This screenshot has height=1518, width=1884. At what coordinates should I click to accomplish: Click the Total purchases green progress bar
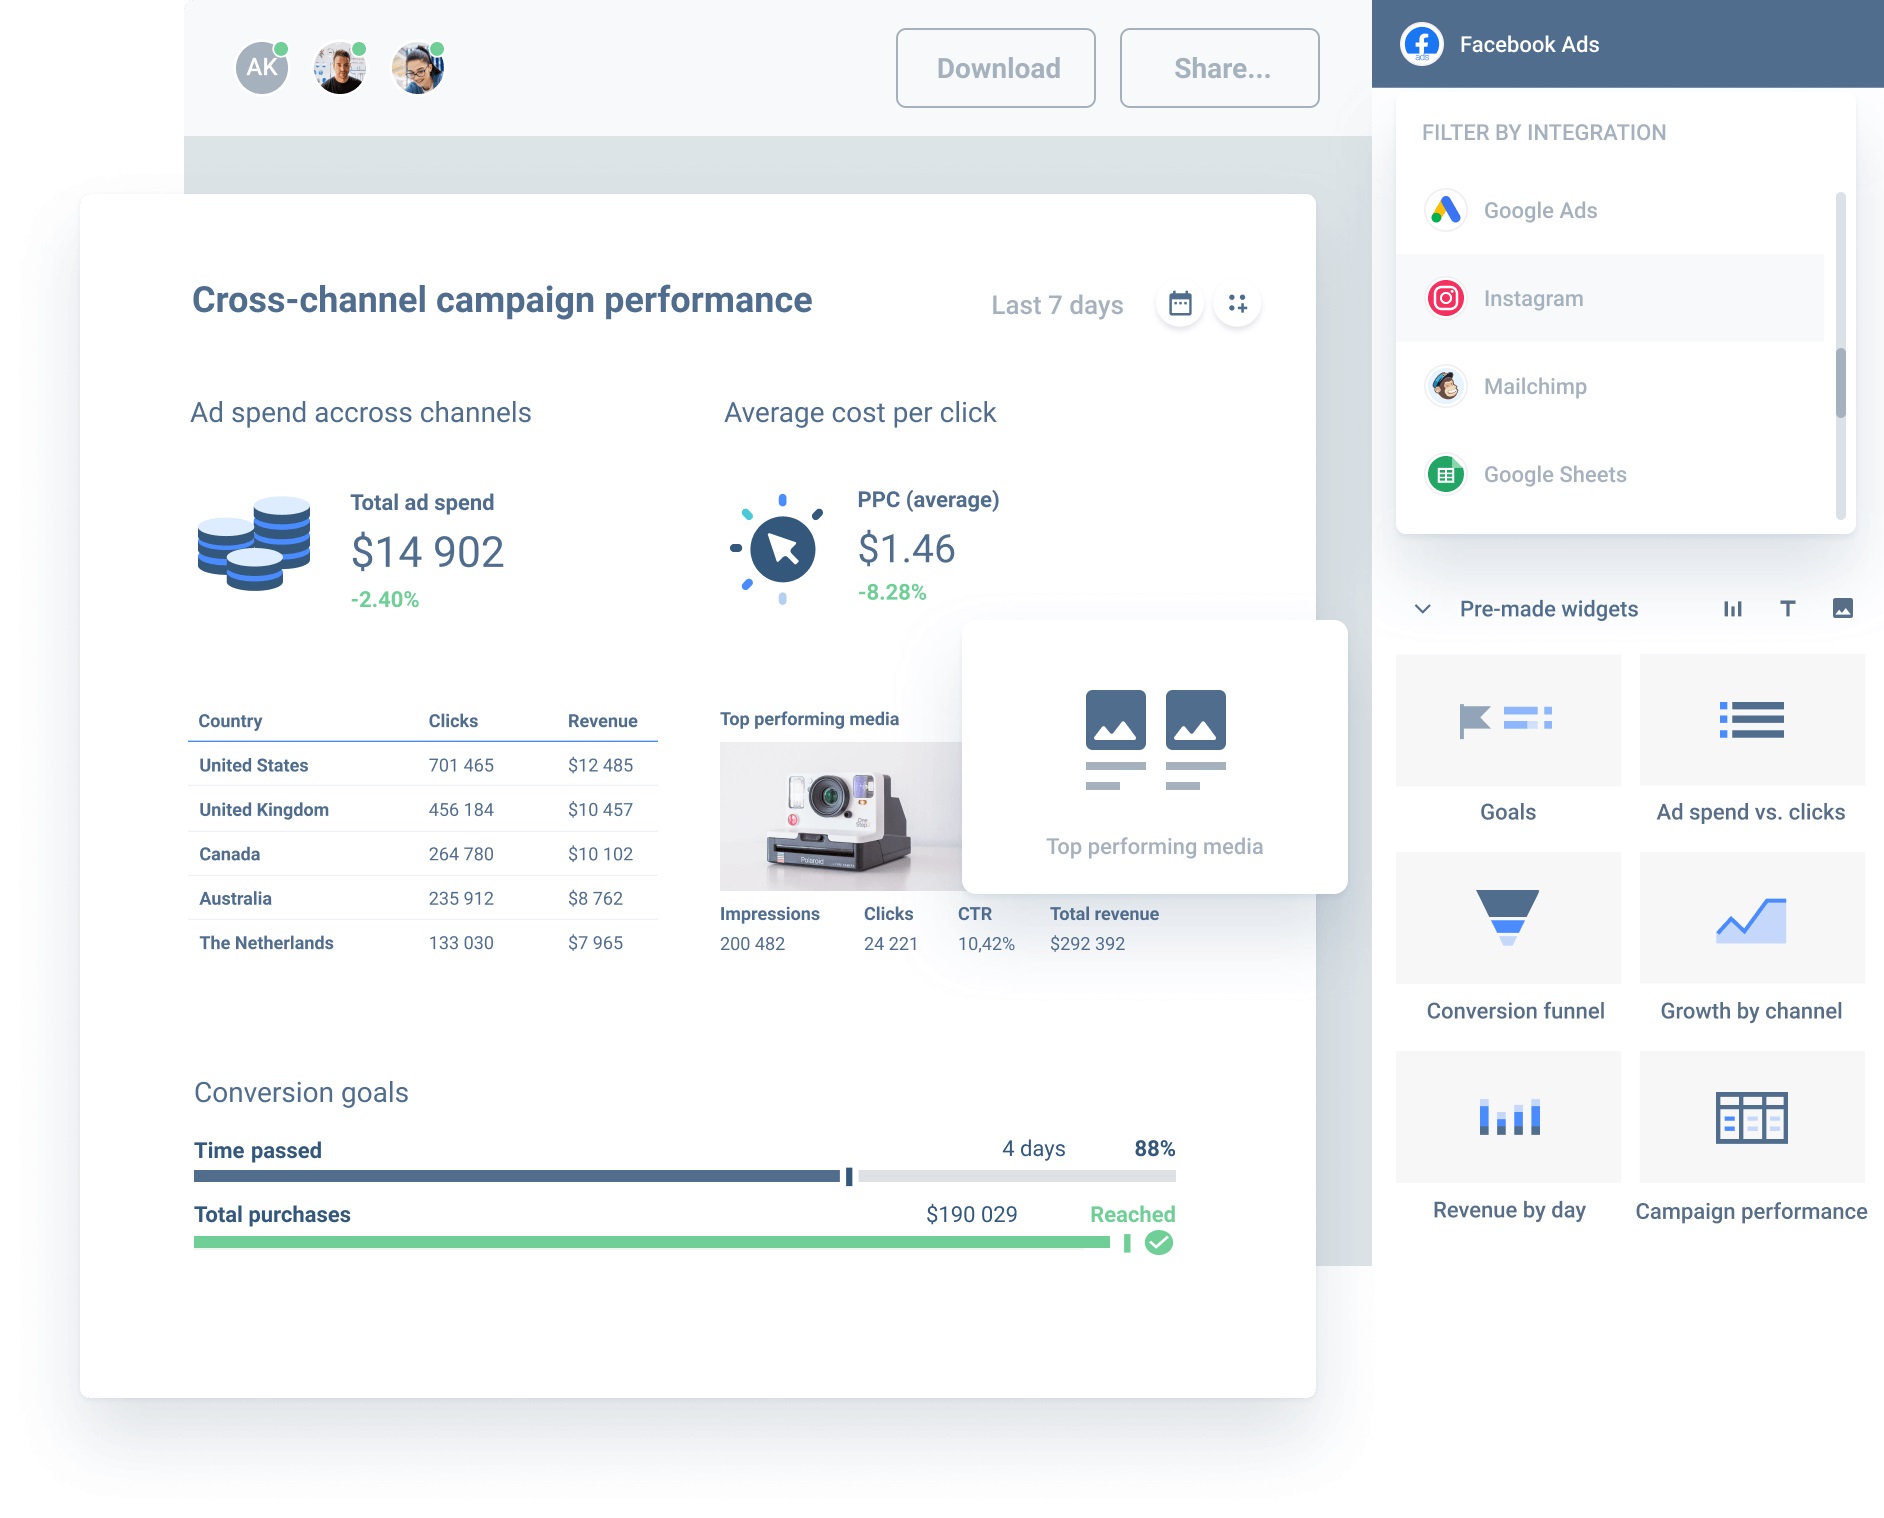(652, 1242)
